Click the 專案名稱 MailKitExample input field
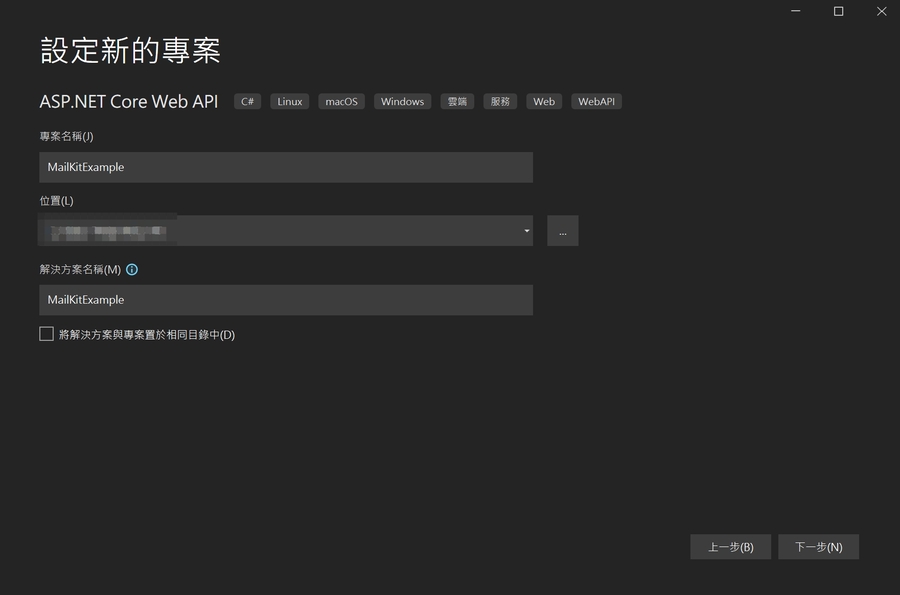 286,166
